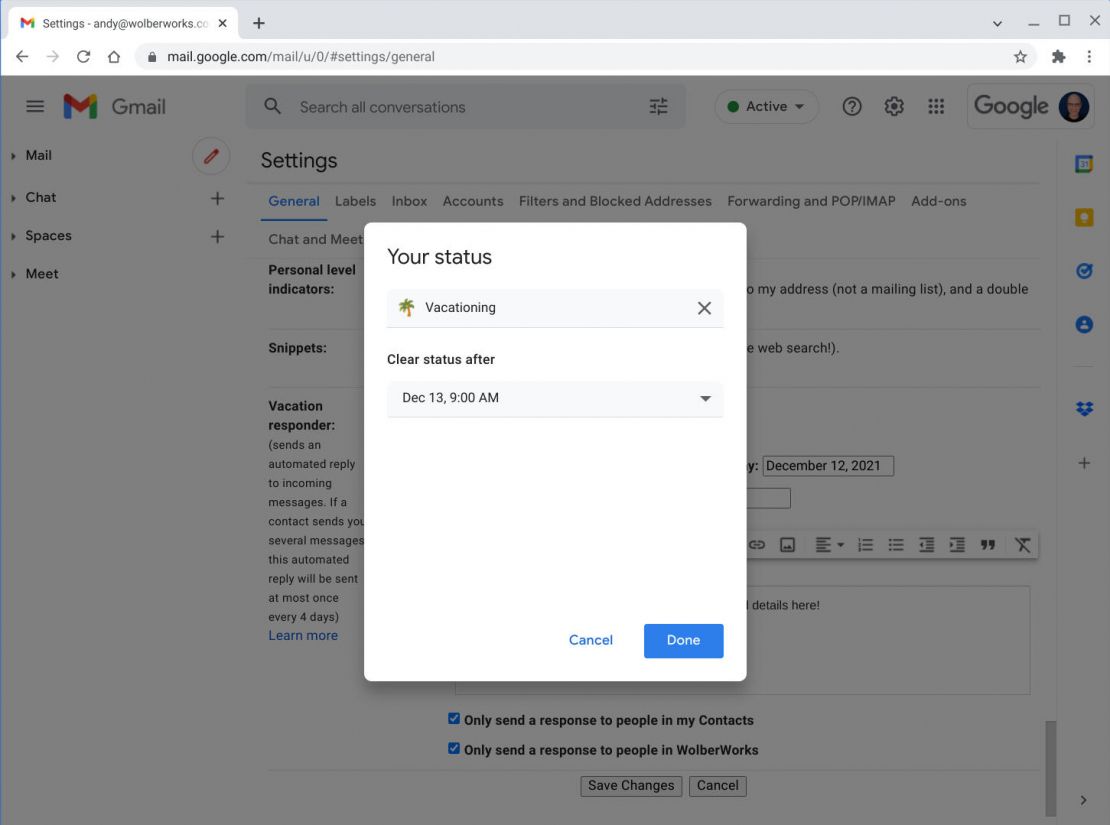Switch to the Accounts settings tab
This screenshot has width=1110, height=825.
[472, 200]
